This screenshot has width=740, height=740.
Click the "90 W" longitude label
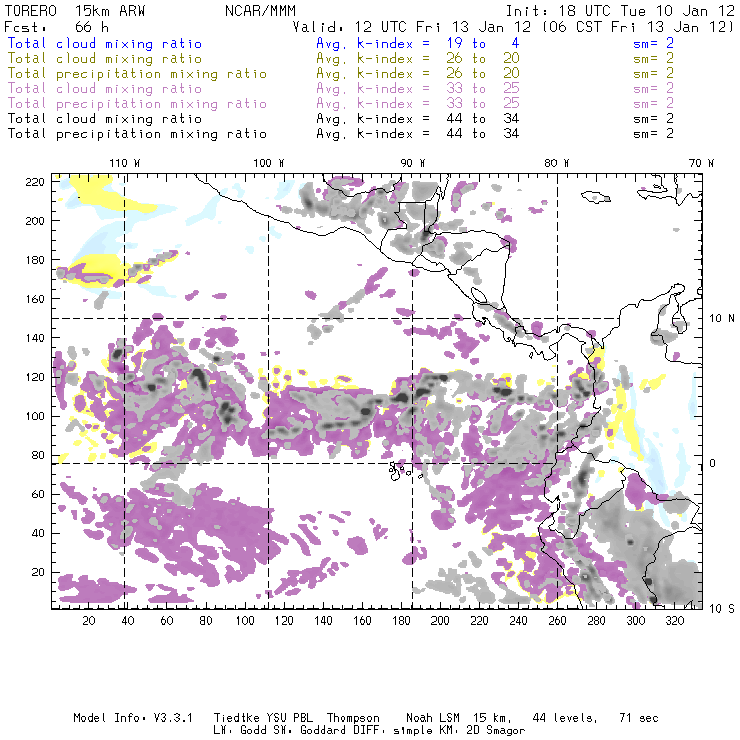click(x=412, y=163)
